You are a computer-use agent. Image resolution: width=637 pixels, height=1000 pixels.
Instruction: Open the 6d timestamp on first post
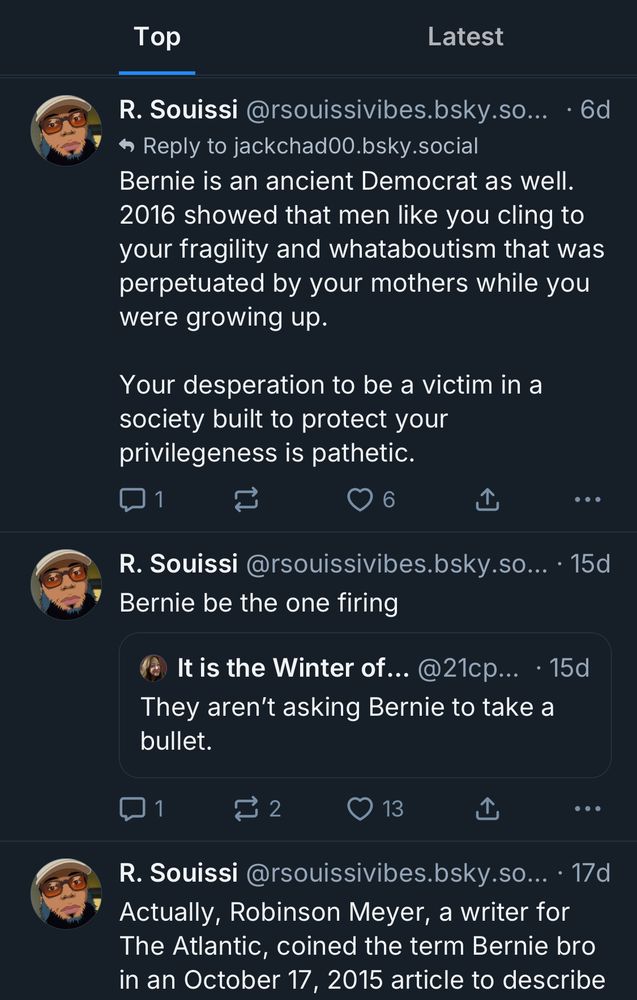pyautogui.click(x=594, y=109)
